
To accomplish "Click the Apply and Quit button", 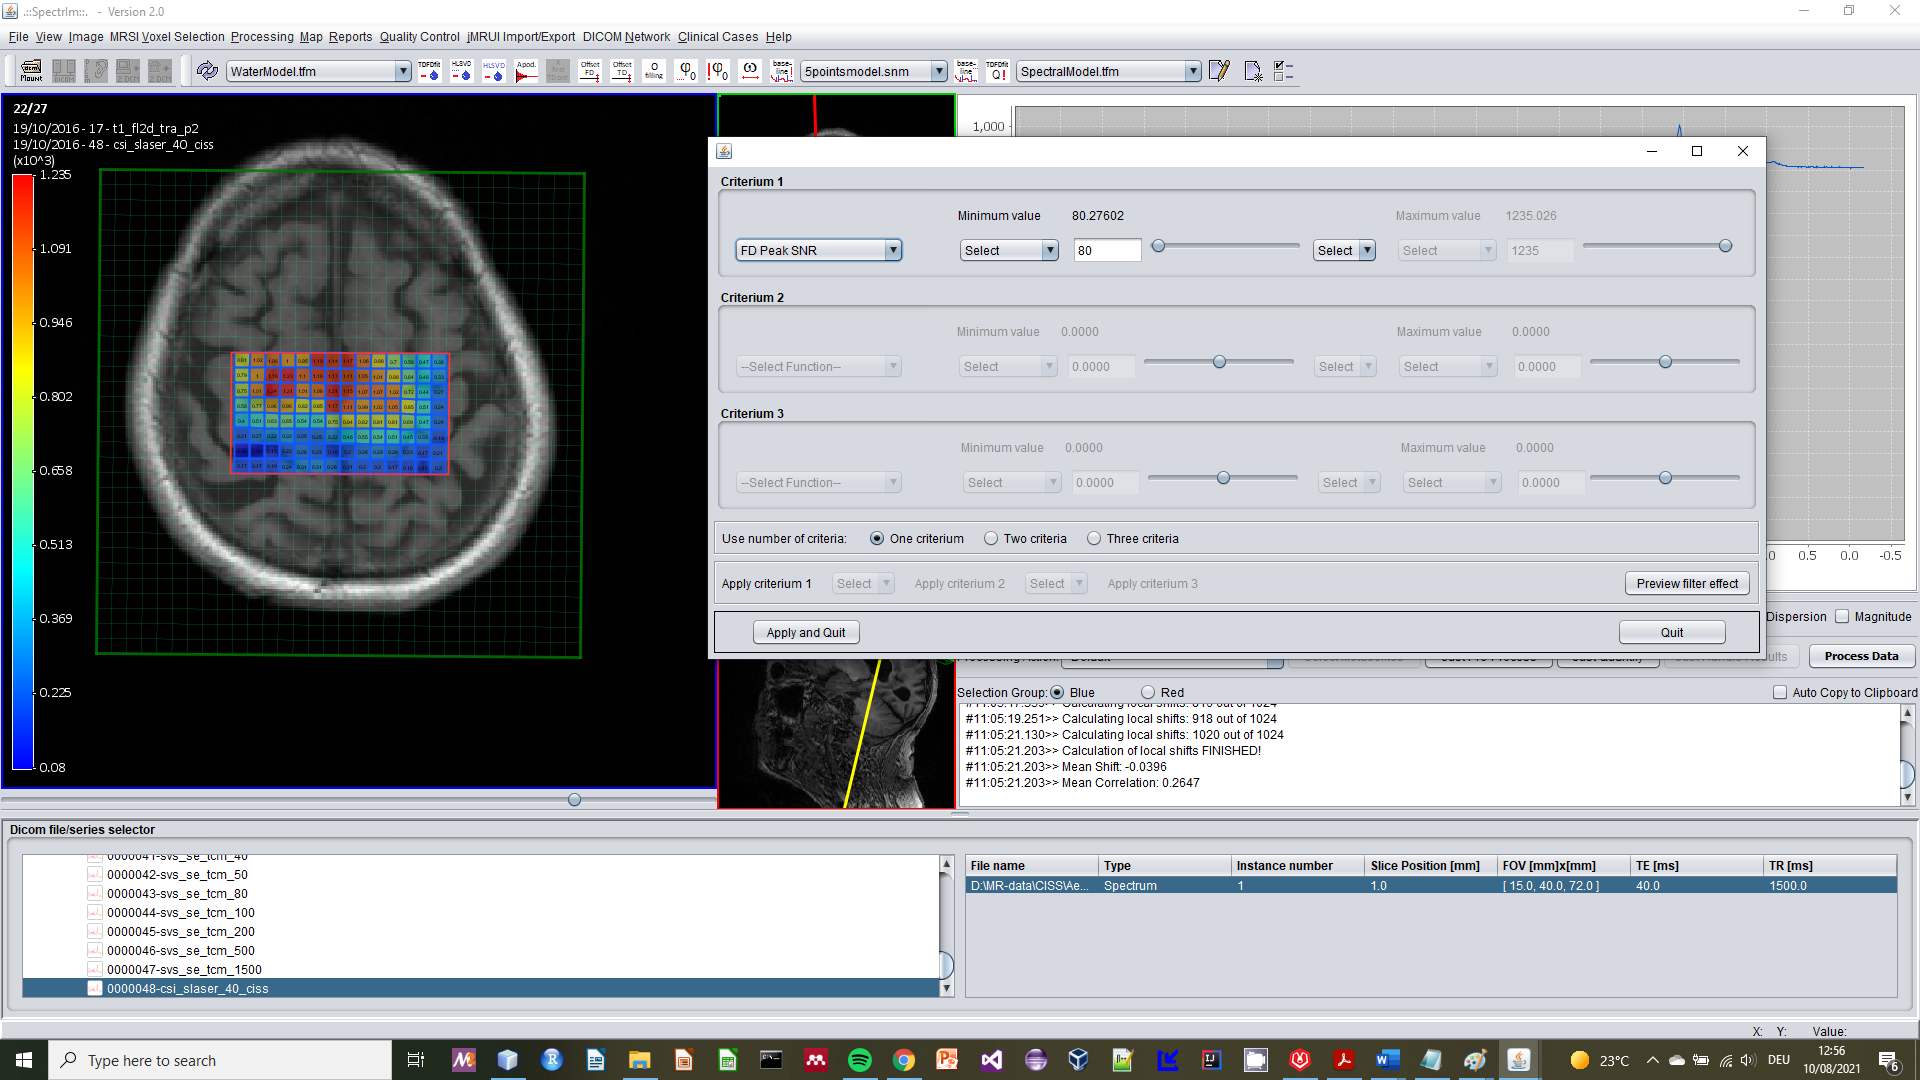I will (x=805, y=633).
